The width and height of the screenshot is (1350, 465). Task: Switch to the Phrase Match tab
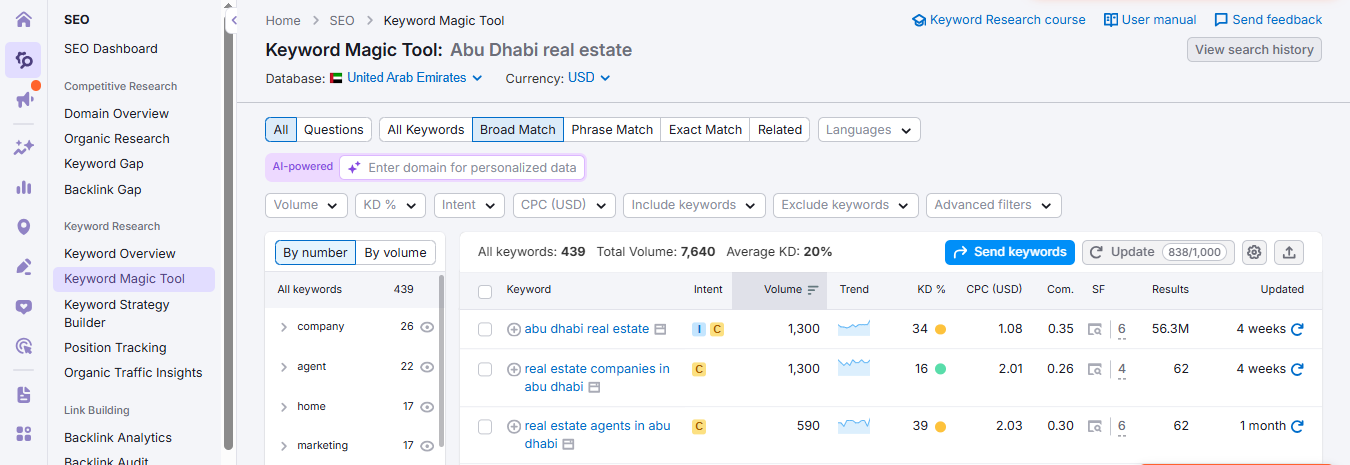pyautogui.click(x=612, y=130)
